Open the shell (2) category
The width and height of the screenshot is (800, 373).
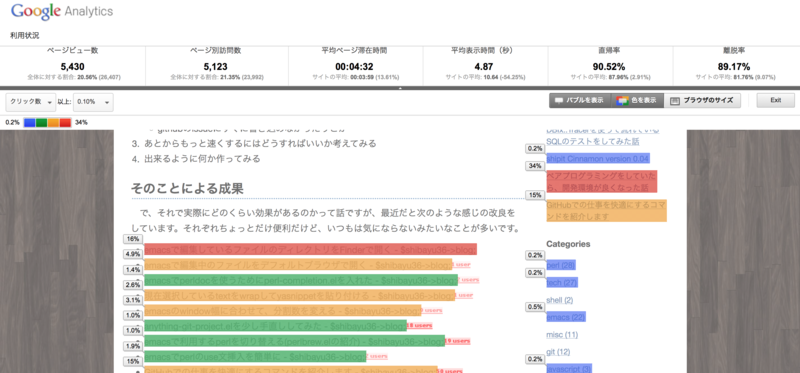560,300
